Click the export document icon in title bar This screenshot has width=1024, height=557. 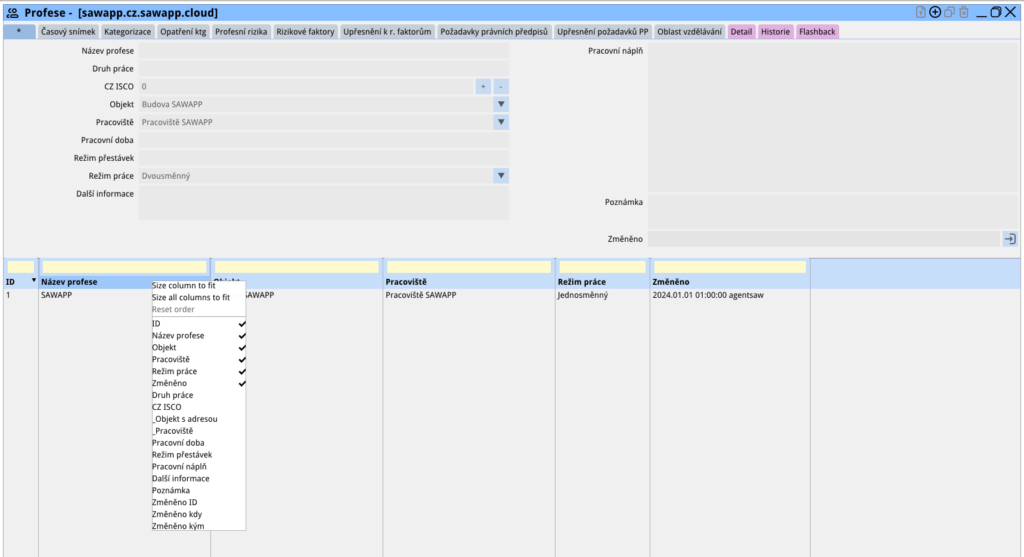[x=921, y=12]
